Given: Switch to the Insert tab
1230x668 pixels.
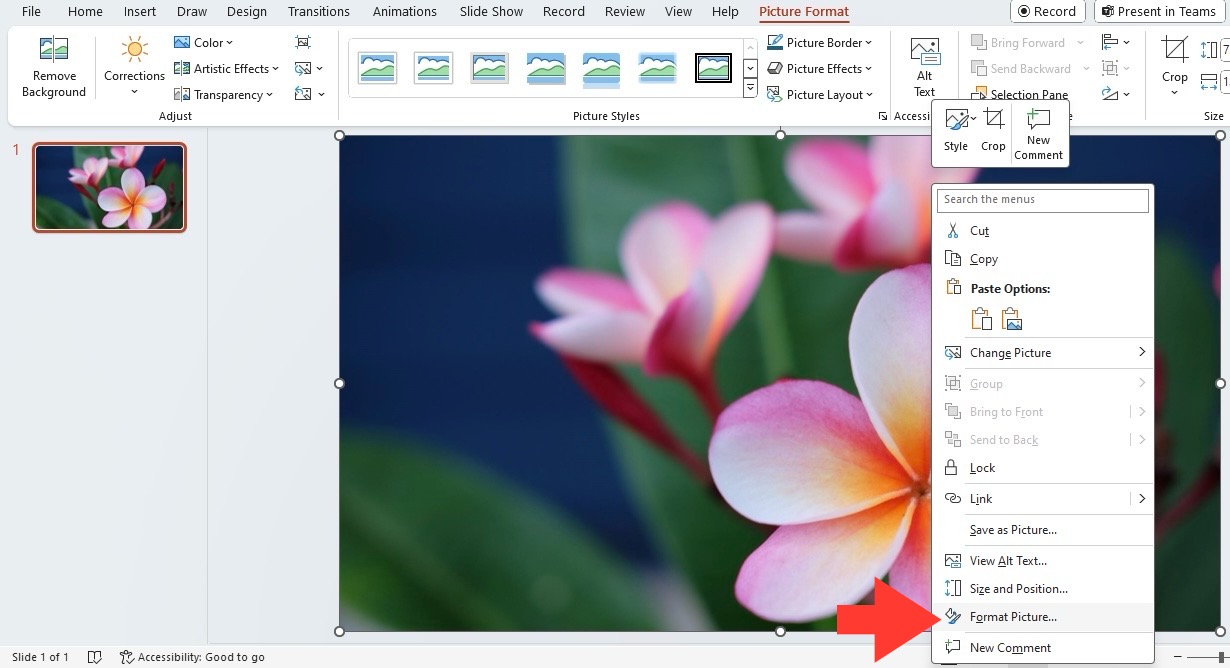Looking at the screenshot, I should (x=140, y=12).
